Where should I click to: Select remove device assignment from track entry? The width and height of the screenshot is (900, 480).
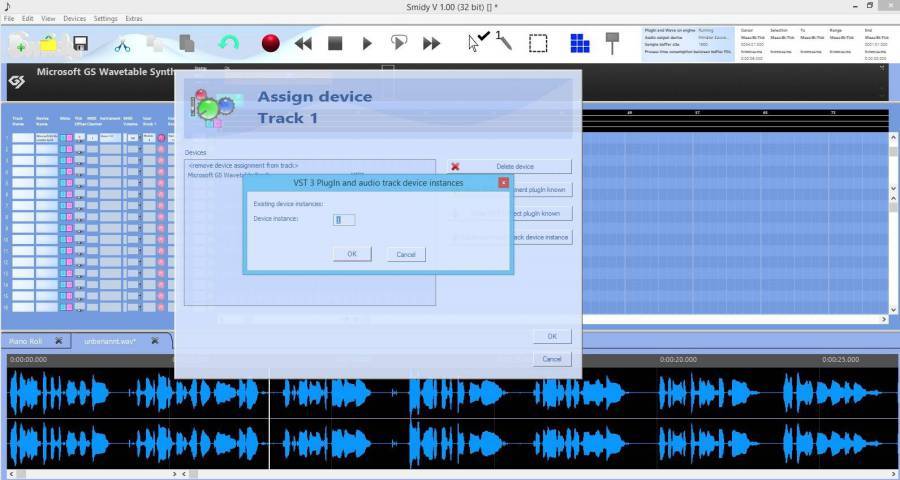(243, 165)
